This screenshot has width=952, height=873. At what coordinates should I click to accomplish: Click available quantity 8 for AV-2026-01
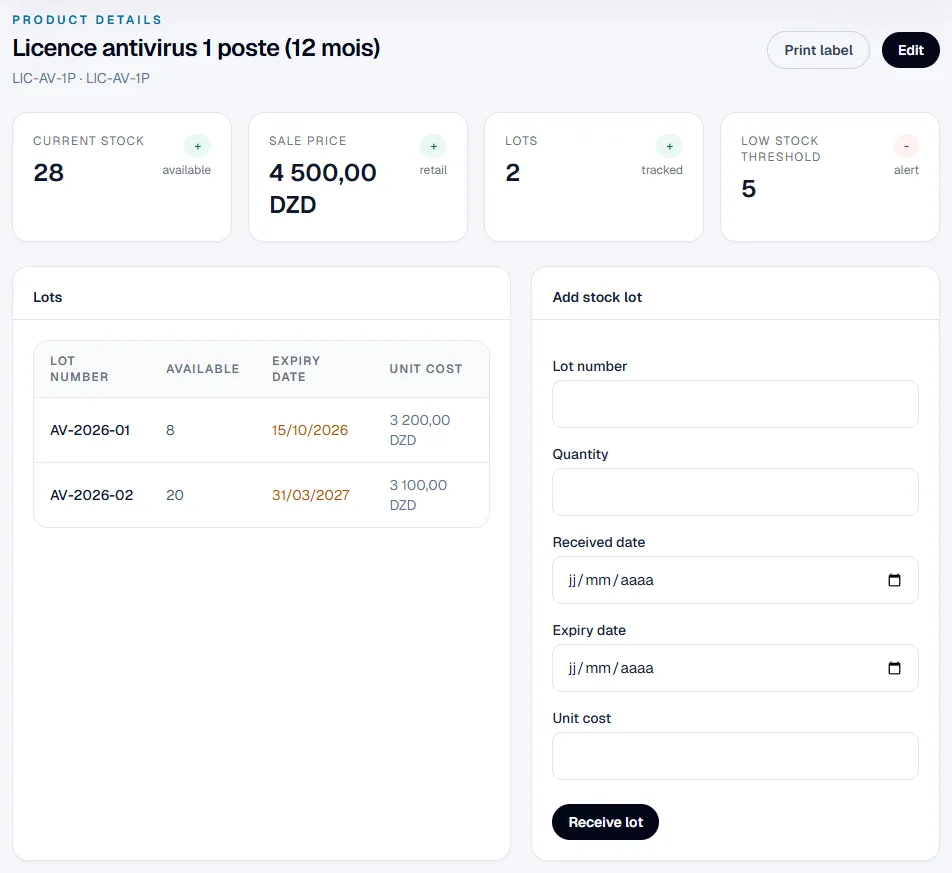click(x=170, y=430)
